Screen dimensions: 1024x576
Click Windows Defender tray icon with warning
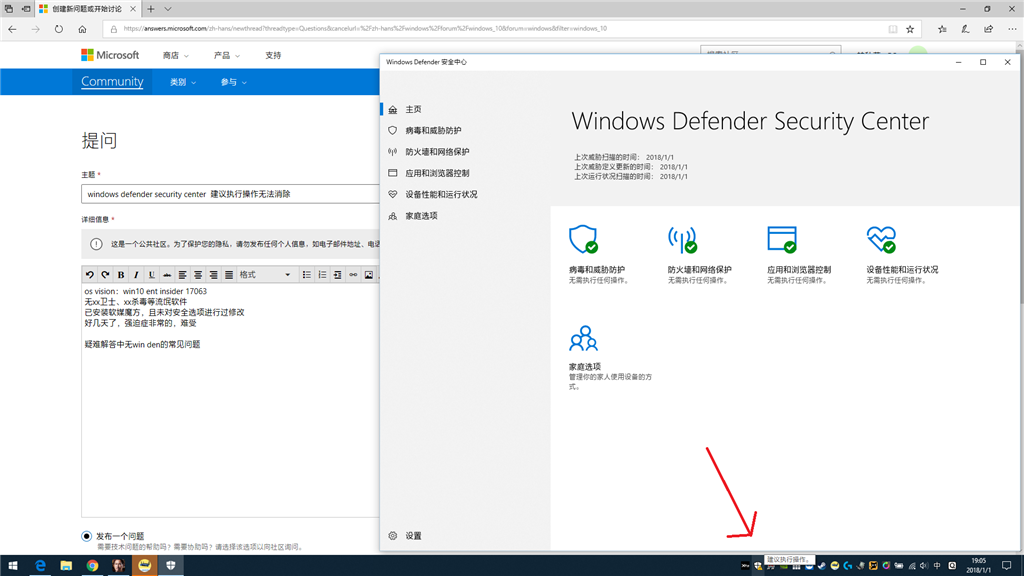coord(758,566)
